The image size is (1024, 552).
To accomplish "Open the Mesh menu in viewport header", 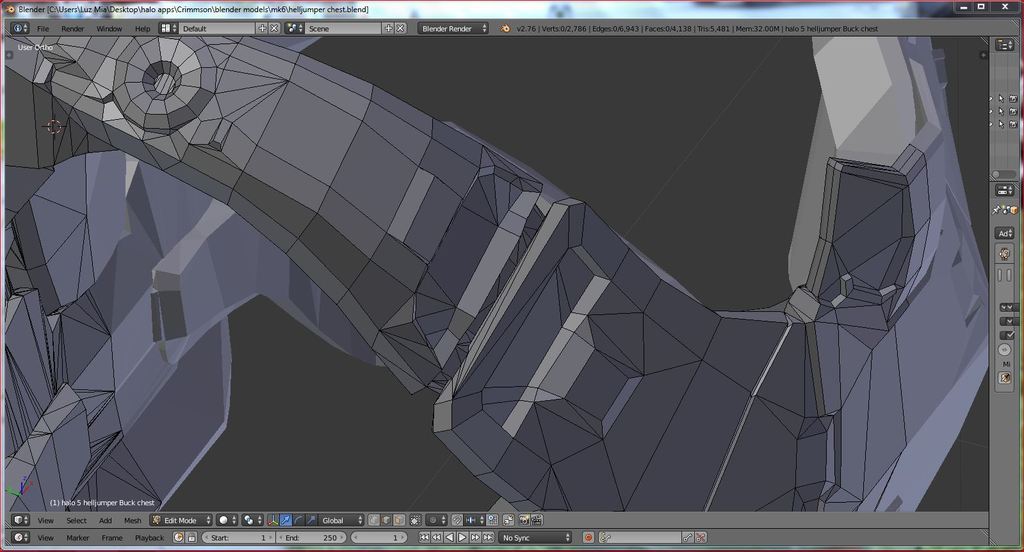I will pyautogui.click(x=132, y=520).
